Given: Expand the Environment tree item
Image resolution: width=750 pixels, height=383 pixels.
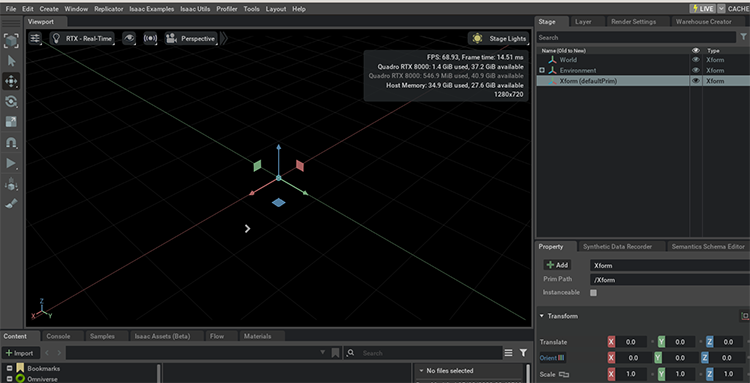Looking at the screenshot, I should pyautogui.click(x=542, y=70).
